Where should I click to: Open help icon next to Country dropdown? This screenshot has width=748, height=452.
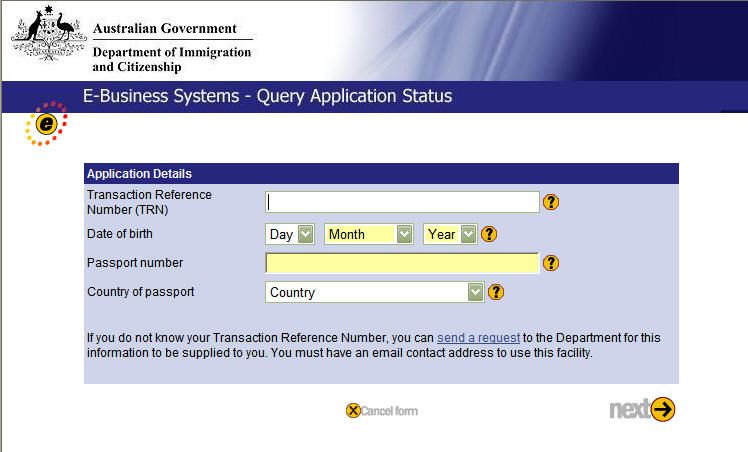click(x=496, y=292)
